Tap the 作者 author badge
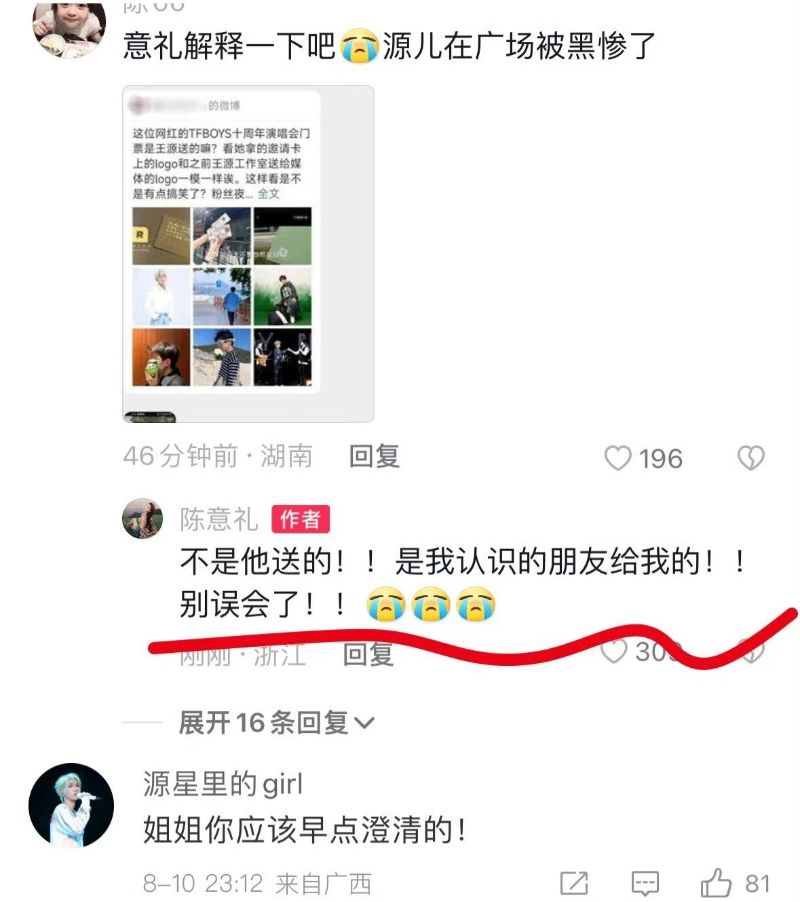This screenshot has height=902, width=800. tap(301, 519)
